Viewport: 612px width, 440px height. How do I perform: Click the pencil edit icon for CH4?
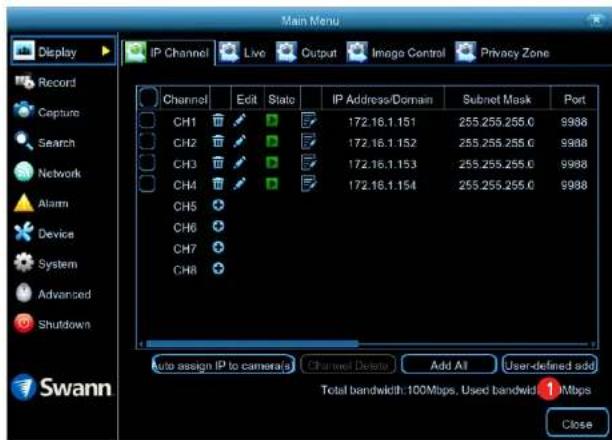coord(239,183)
